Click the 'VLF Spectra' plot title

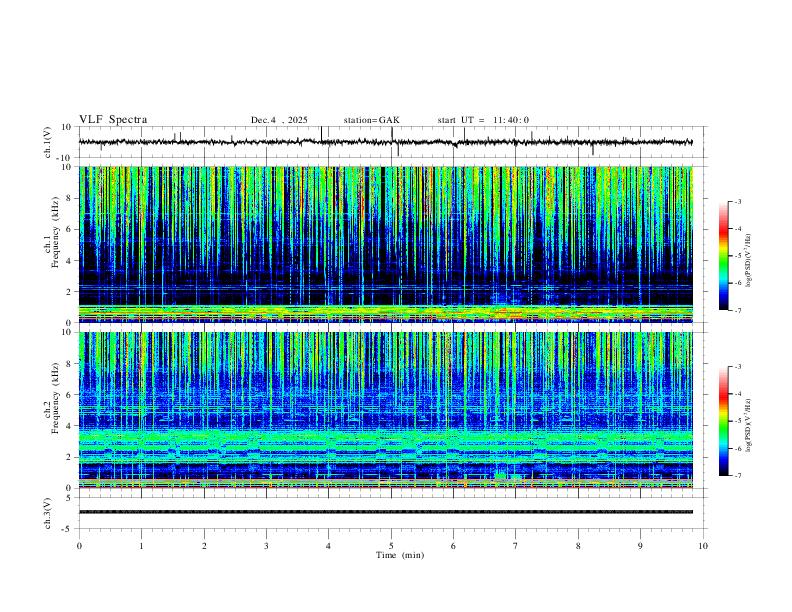113,120
